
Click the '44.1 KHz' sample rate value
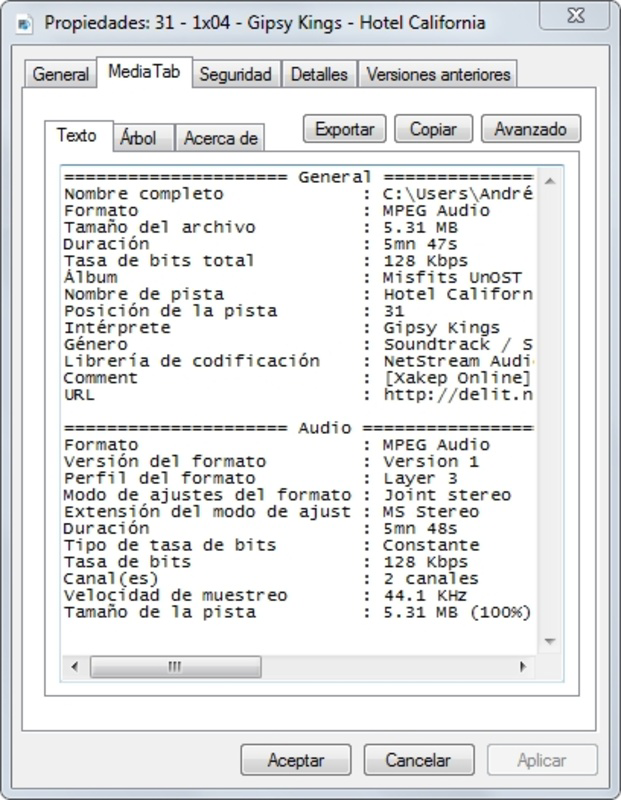point(425,595)
